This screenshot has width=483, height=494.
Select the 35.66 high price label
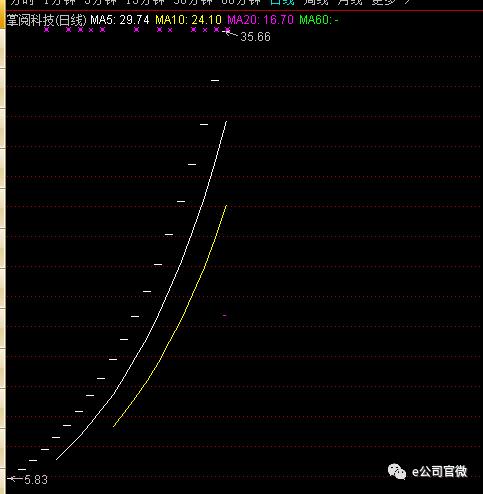(x=255, y=37)
